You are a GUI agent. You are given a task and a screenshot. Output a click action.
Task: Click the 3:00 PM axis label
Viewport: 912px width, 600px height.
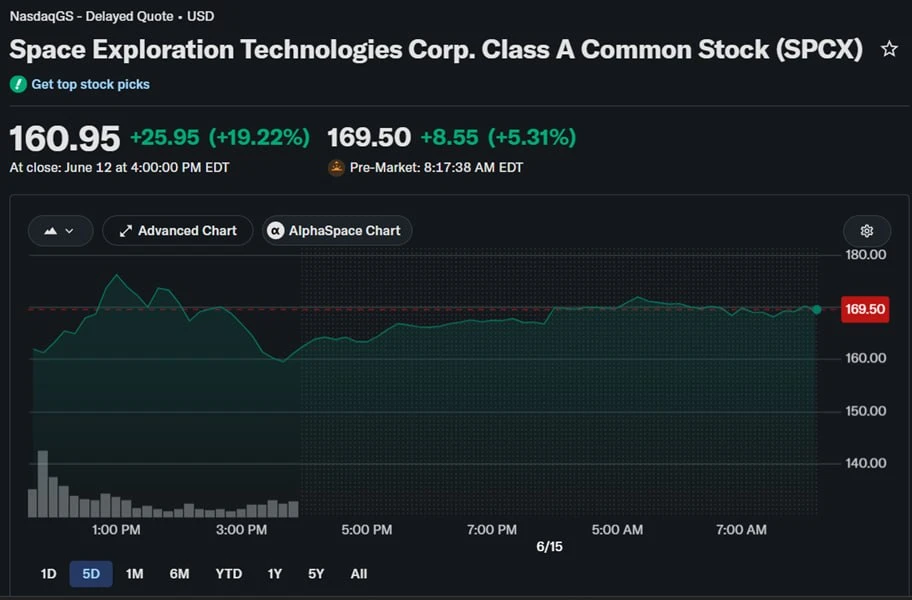point(241,530)
